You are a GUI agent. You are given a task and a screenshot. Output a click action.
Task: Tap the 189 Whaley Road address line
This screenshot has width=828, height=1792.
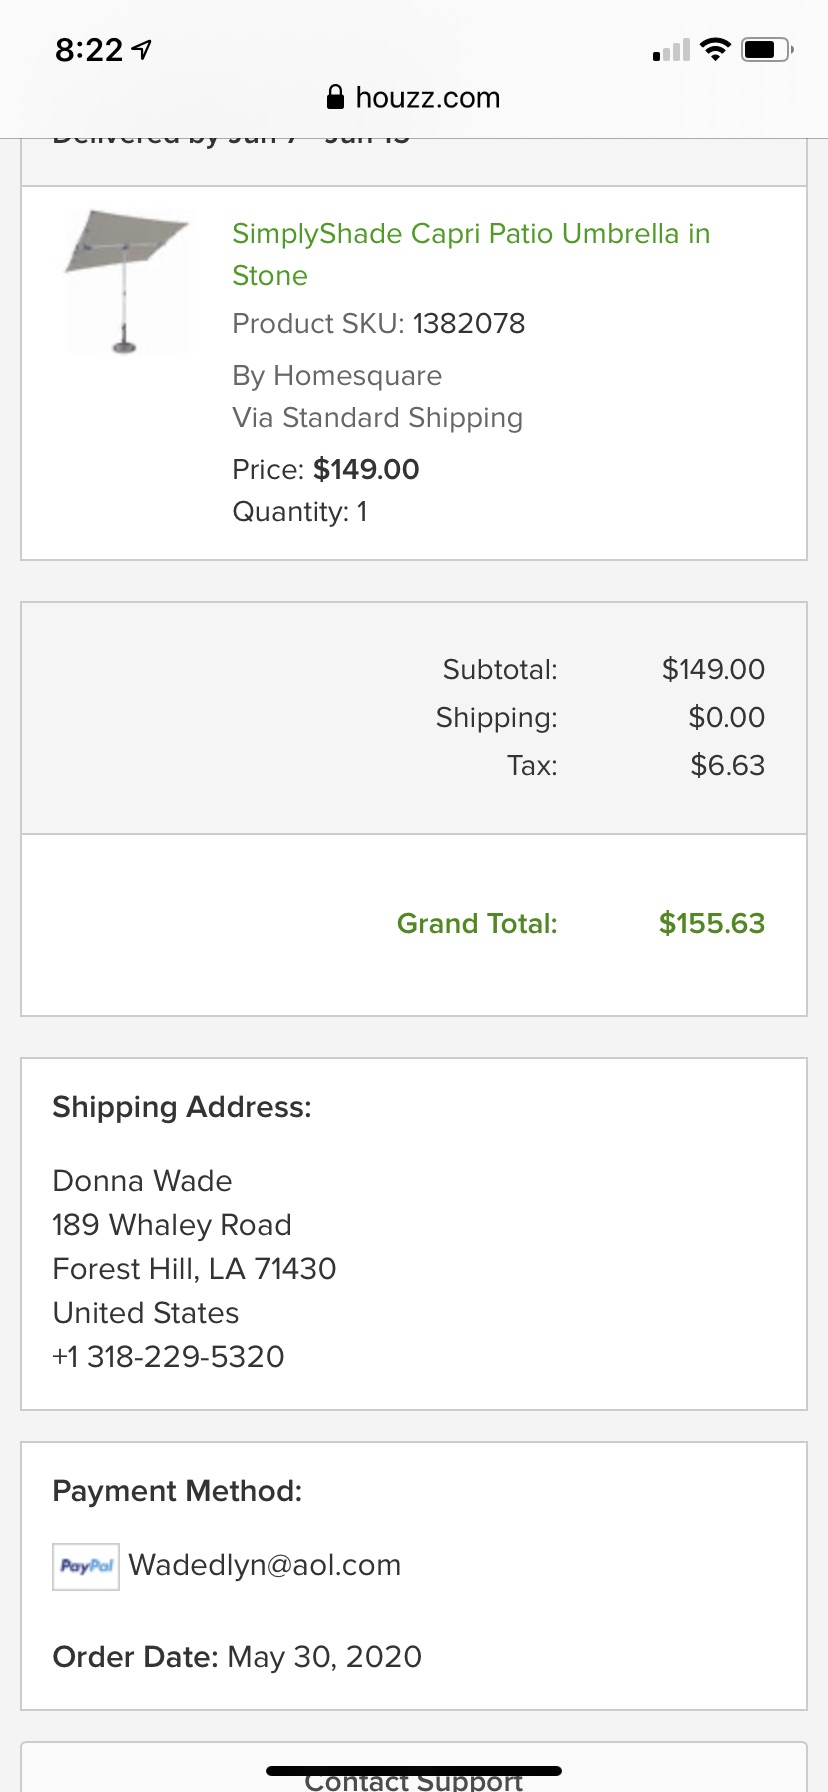pos(172,1224)
